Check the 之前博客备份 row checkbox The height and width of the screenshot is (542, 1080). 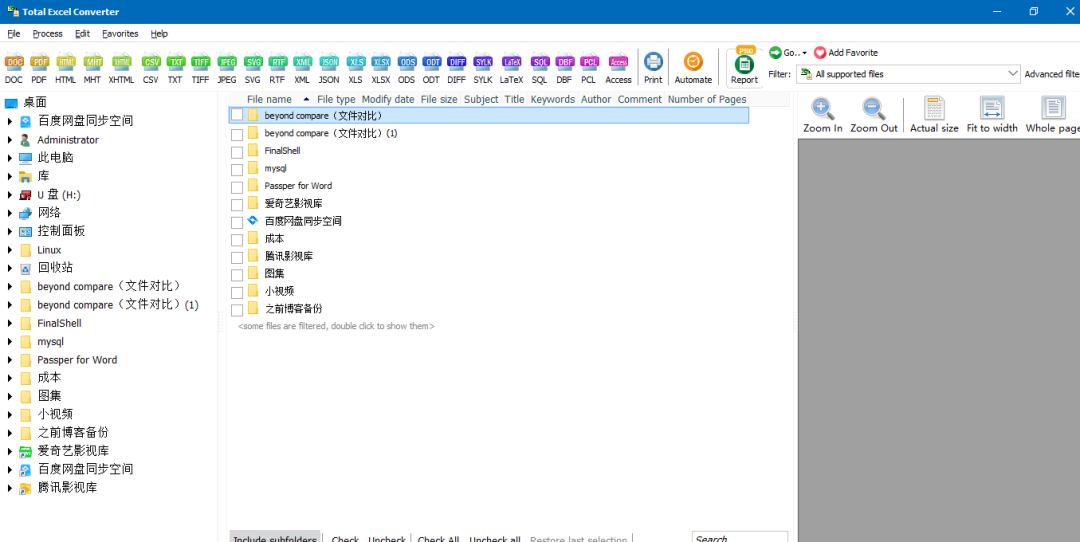(x=237, y=310)
